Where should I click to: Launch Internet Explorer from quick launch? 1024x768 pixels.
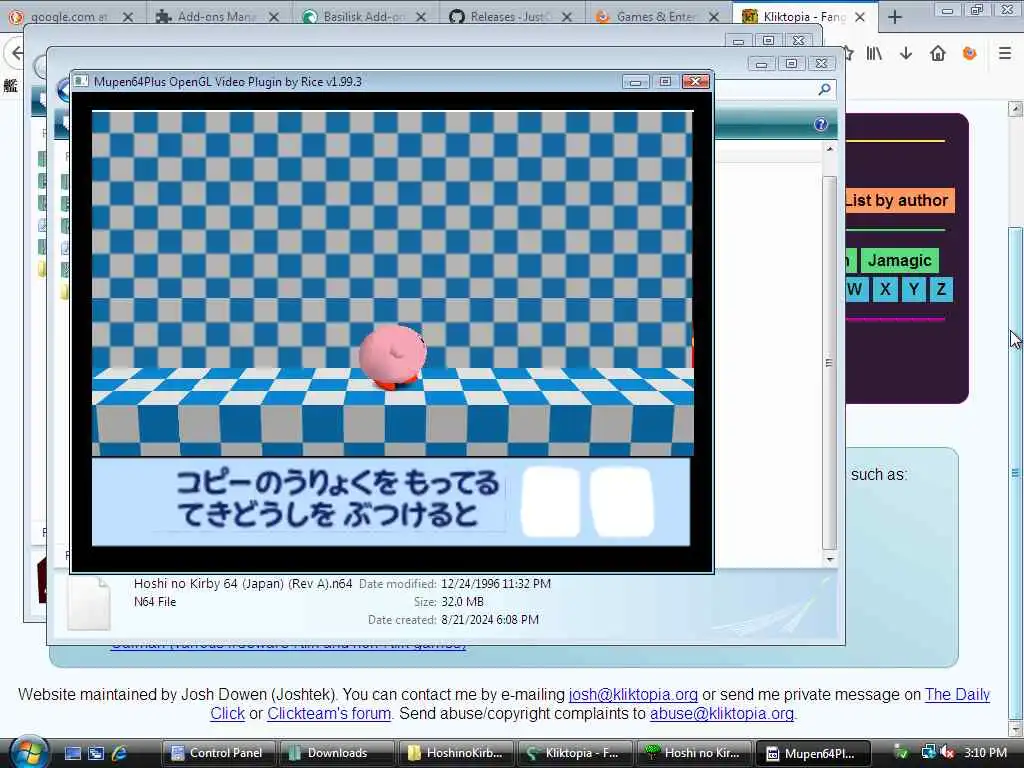pos(120,753)
